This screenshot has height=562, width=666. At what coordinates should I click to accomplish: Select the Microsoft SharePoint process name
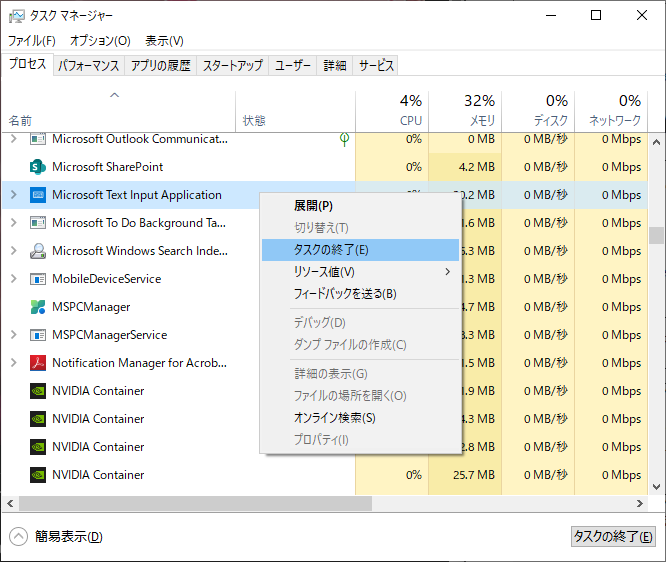(107, 167)
